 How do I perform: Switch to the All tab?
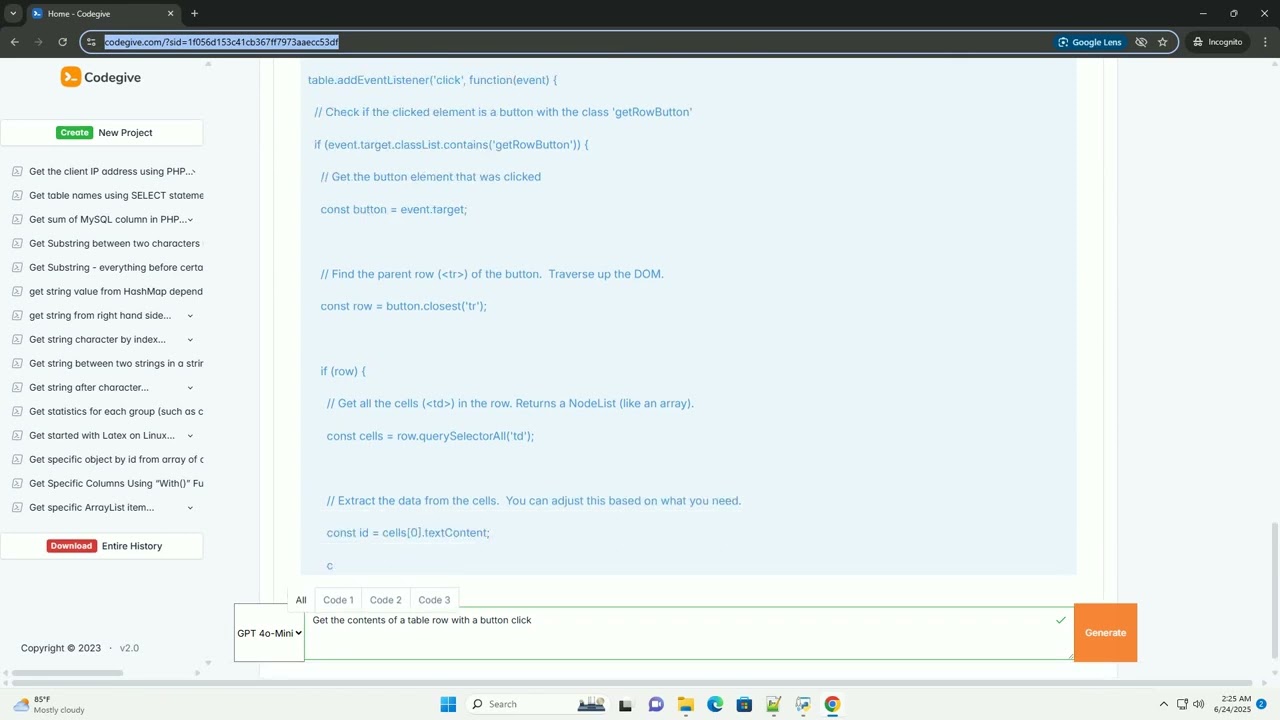301,600
